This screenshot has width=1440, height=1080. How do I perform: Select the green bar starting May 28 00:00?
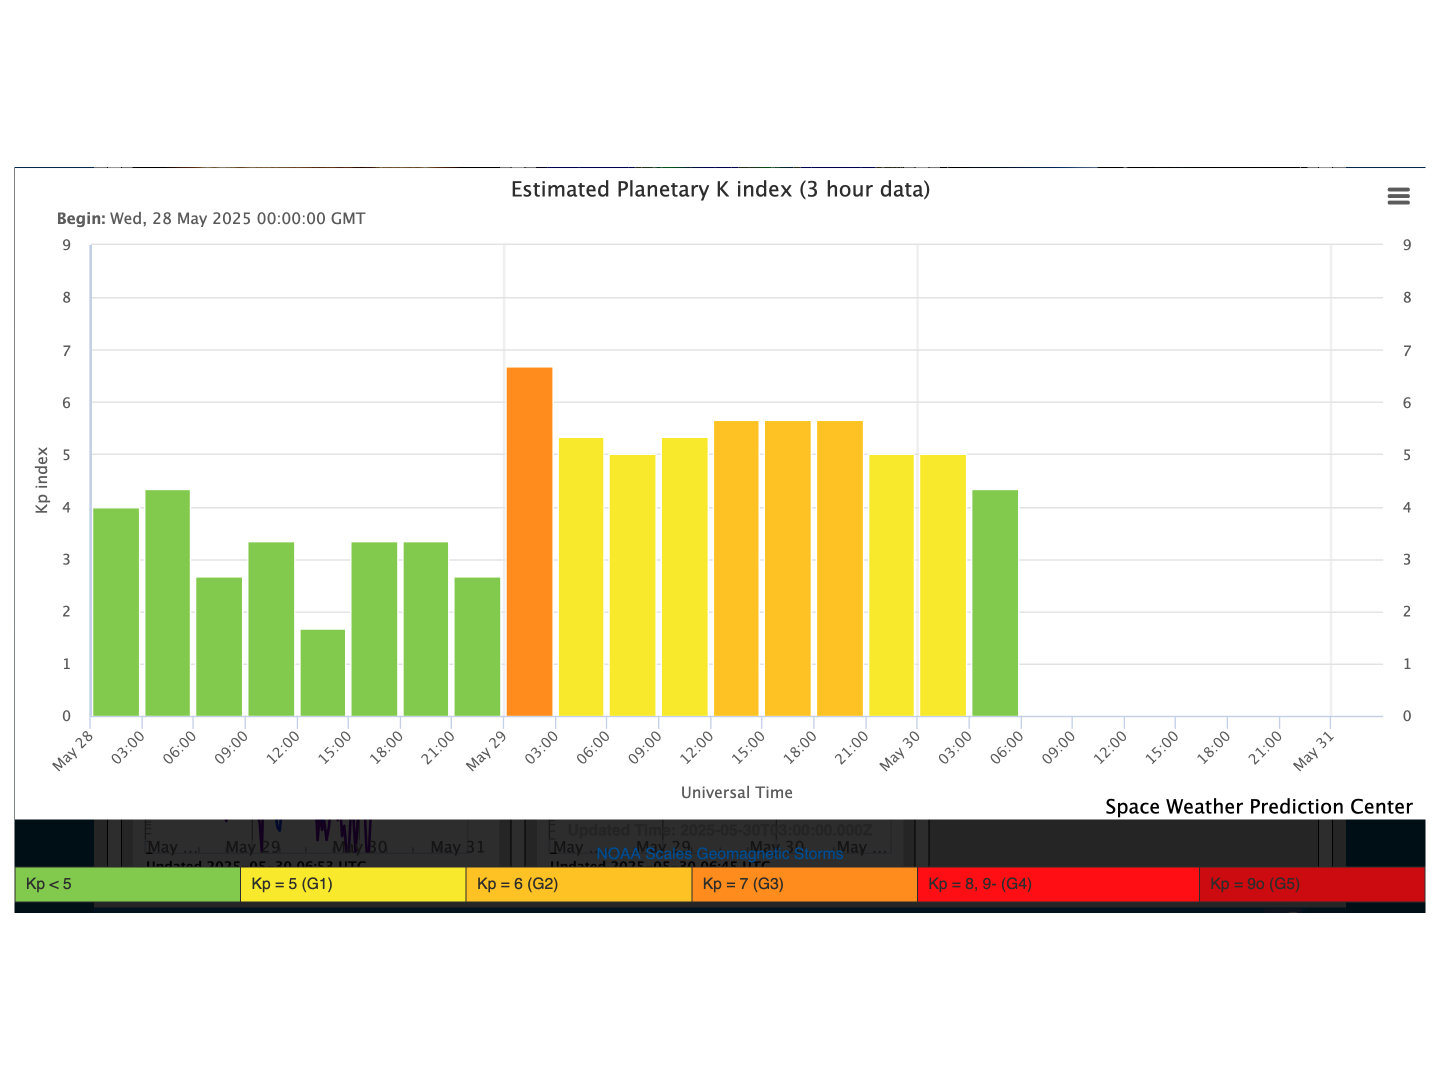tap(116, 612)
